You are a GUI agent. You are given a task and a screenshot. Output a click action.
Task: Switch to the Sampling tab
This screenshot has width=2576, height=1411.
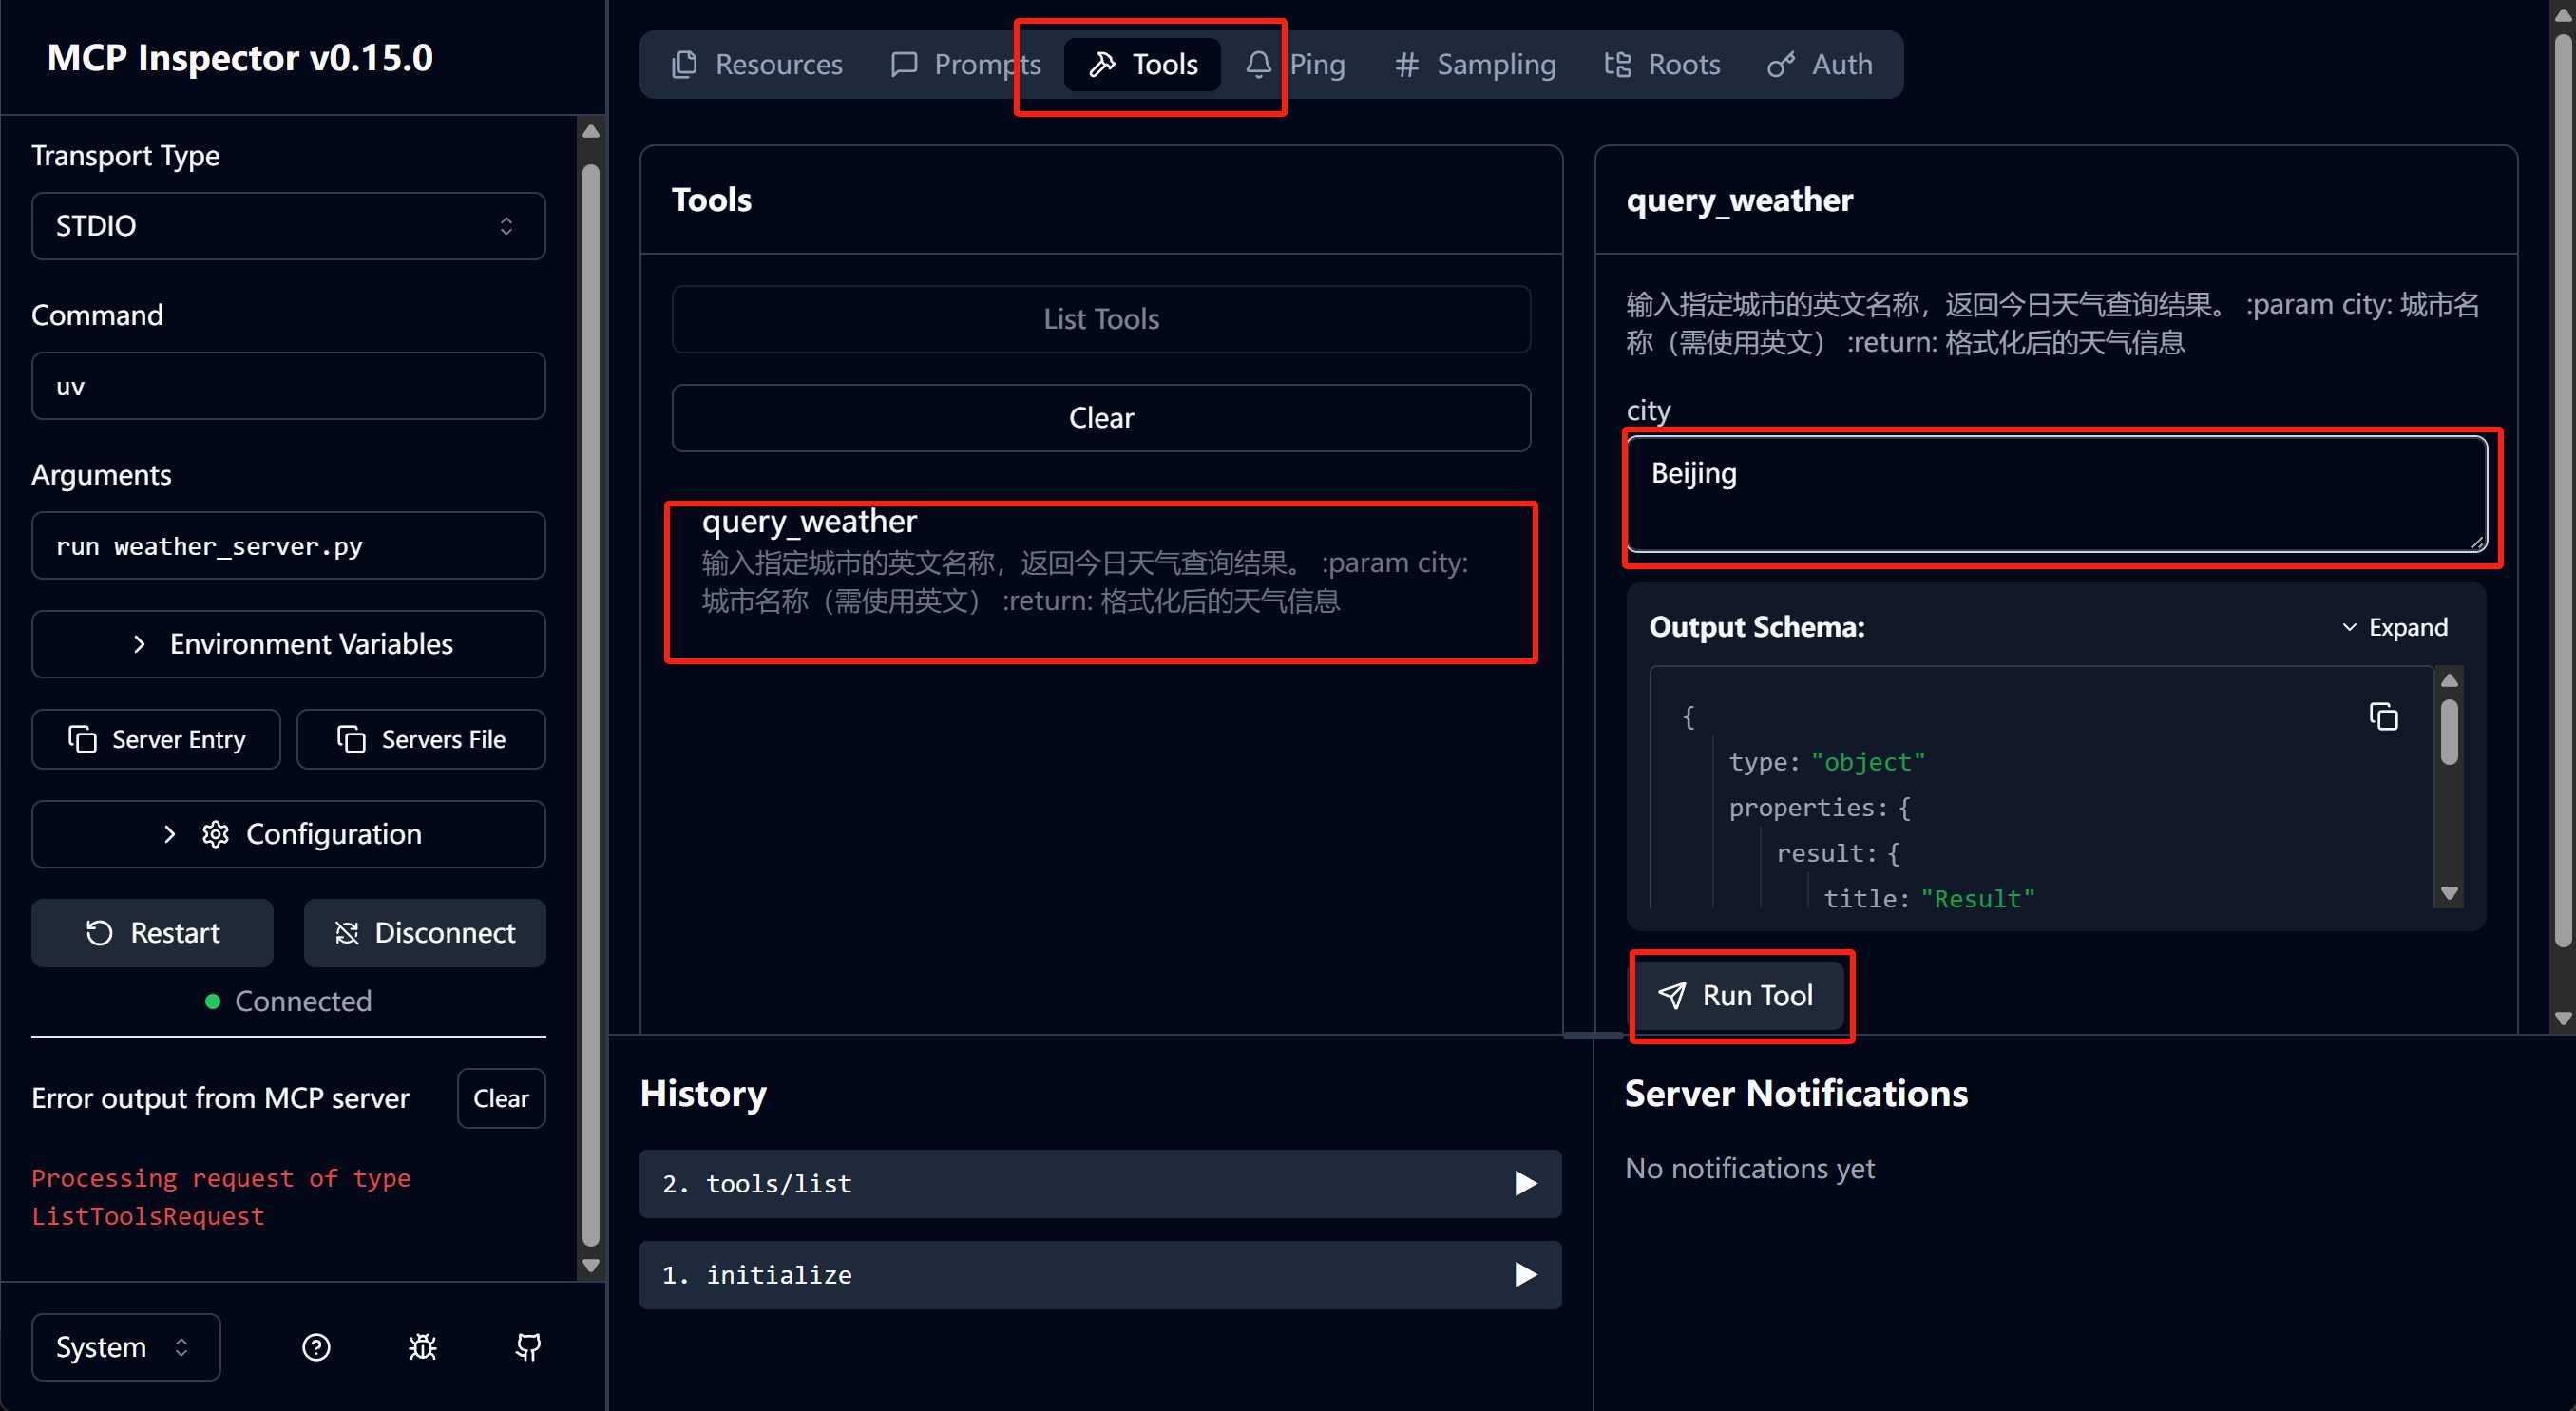[1476, 65]
